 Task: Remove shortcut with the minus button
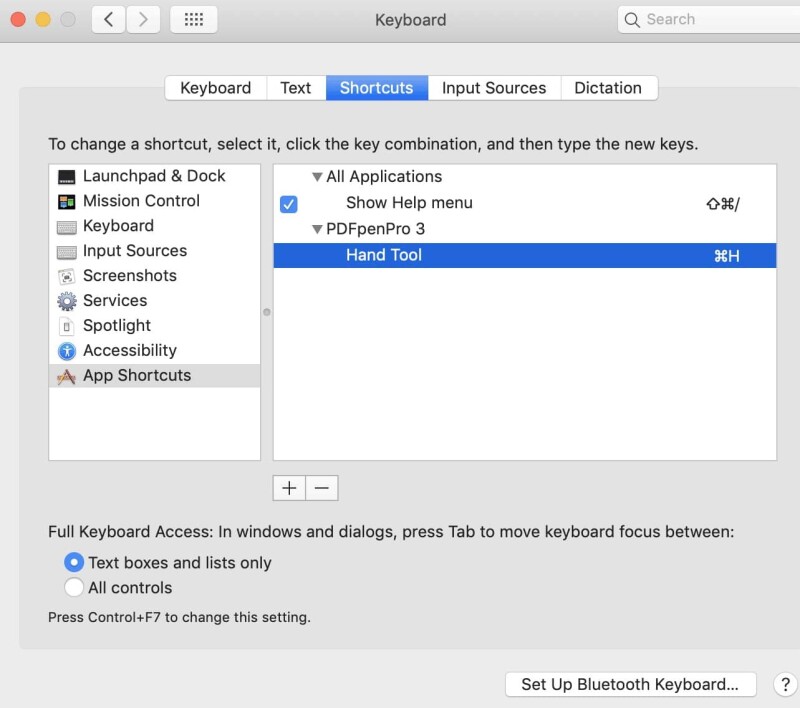(x=321, y=487)
